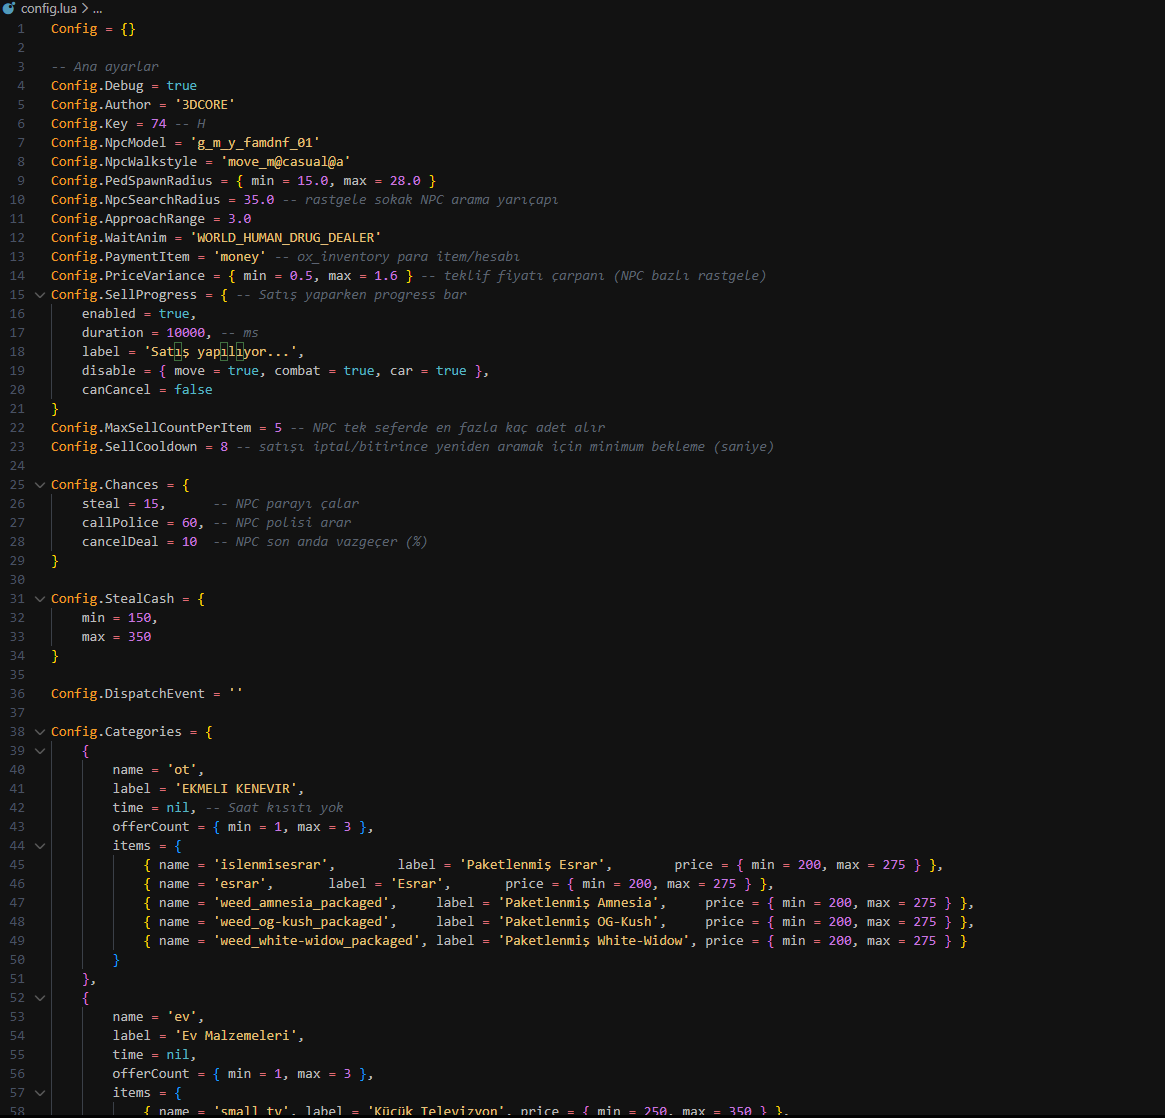This screenshot has width=1165, height=1118.
Task: Click the 'false' value of canCancel
Action: (x=193, y=390)
